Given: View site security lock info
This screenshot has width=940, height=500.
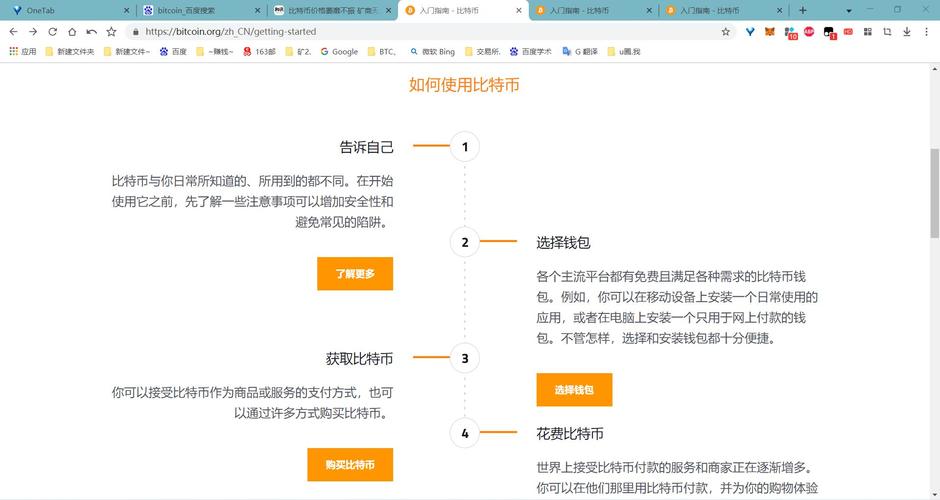Looking at the screenshot, I should click(135, 32).
